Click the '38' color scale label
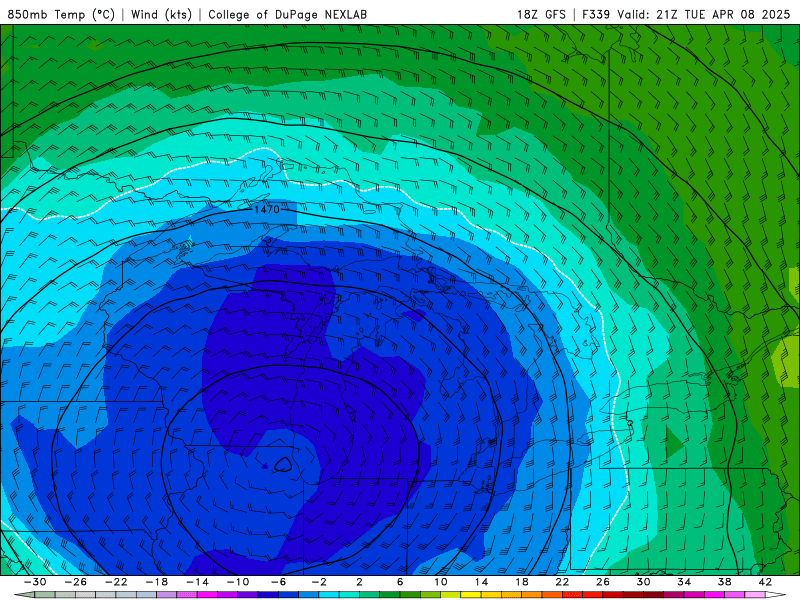The height and width of the screenshot is (600, 800). pos(724,582)
